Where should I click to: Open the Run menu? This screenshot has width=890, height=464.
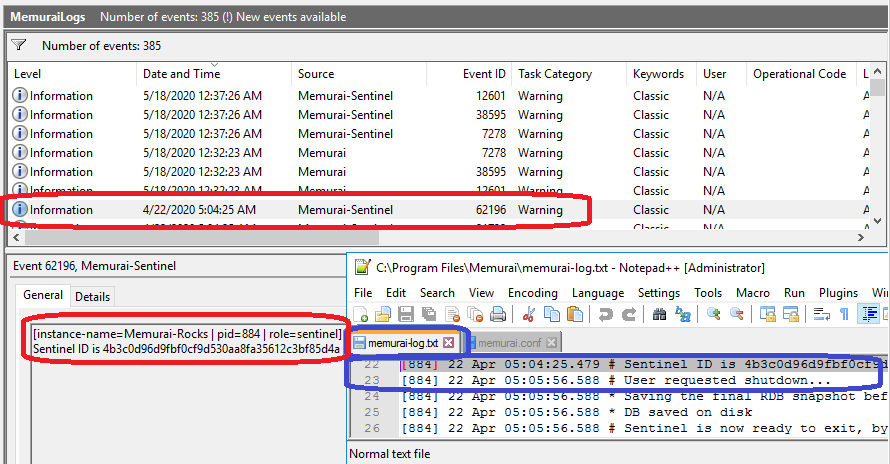pyautogui.click(x=794, y=292)
